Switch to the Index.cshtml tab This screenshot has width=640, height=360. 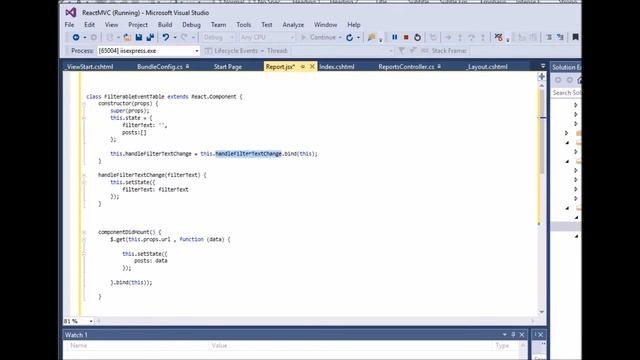click(337, 67)
